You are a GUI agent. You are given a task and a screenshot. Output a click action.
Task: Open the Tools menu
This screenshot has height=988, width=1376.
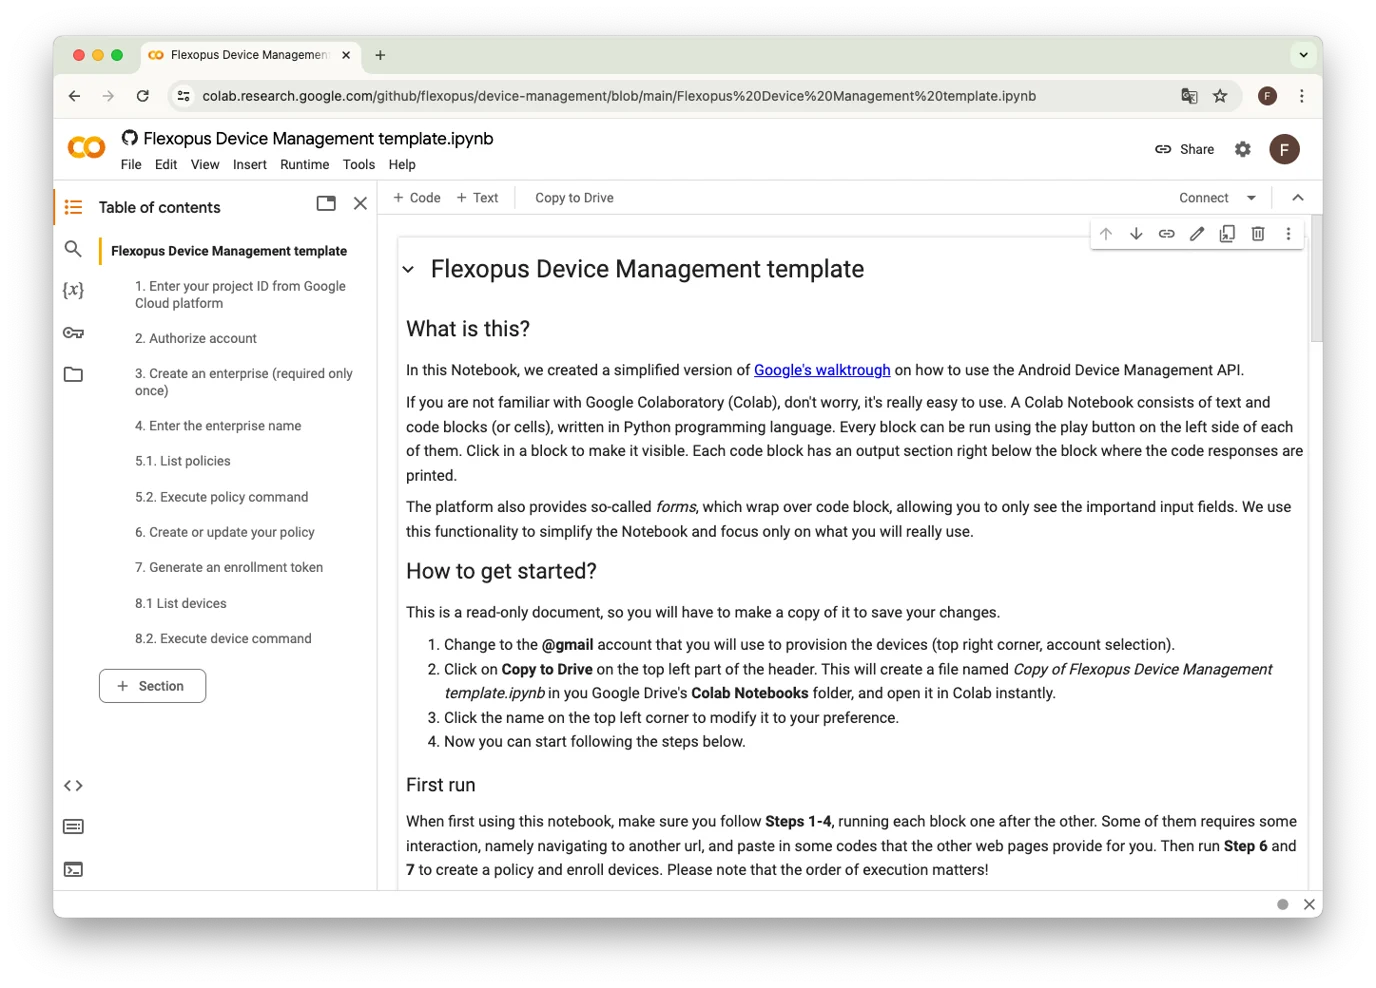tap(358, 165)
